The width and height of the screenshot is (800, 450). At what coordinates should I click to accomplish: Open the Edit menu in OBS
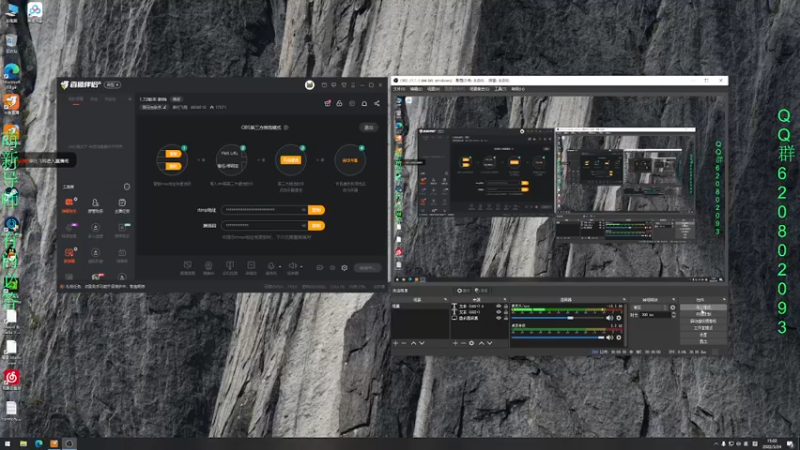(x=416, y=89)
